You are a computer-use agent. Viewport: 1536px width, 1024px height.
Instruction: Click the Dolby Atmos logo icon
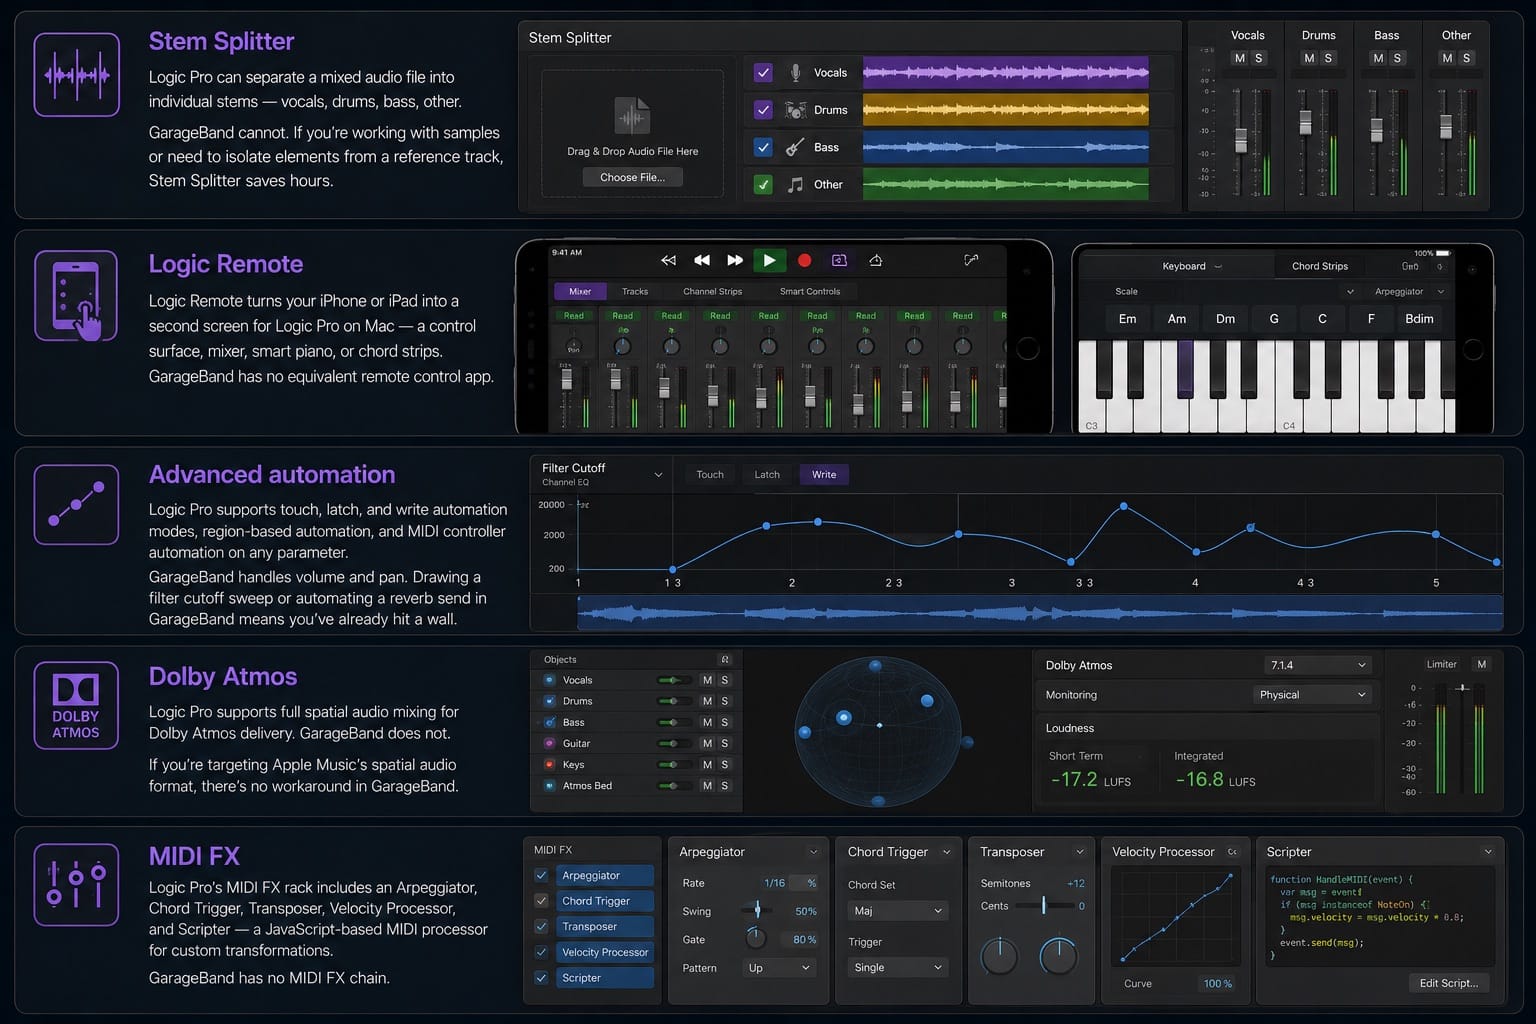click(x=77, y=706)
